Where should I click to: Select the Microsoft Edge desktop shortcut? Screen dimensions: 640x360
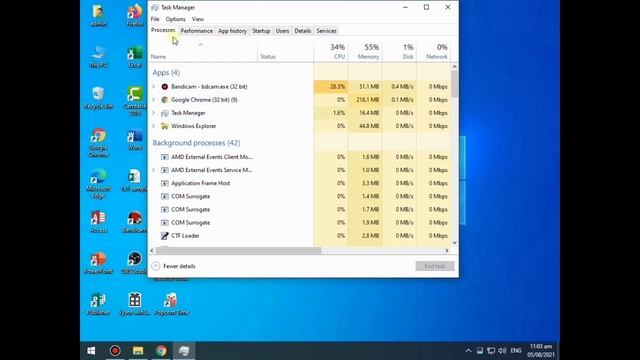pyautogui.click(x=98, y=184)
